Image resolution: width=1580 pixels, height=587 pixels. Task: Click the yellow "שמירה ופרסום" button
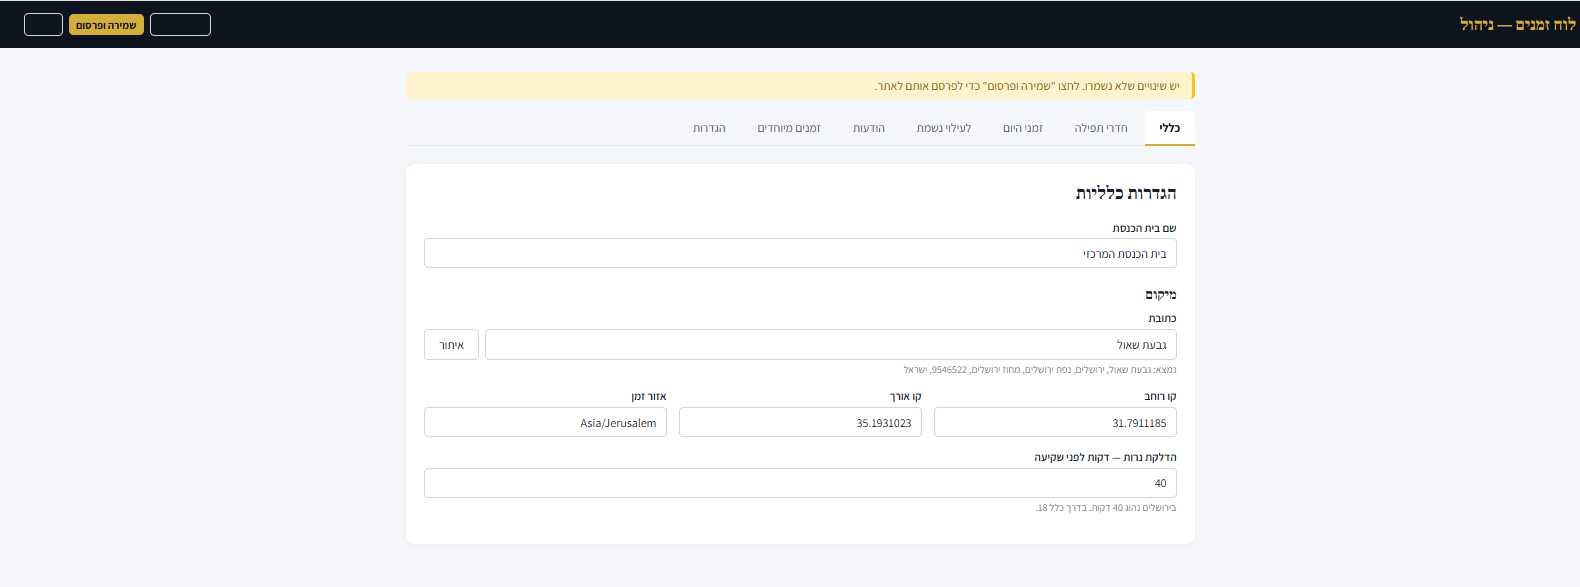coord(106,25)
